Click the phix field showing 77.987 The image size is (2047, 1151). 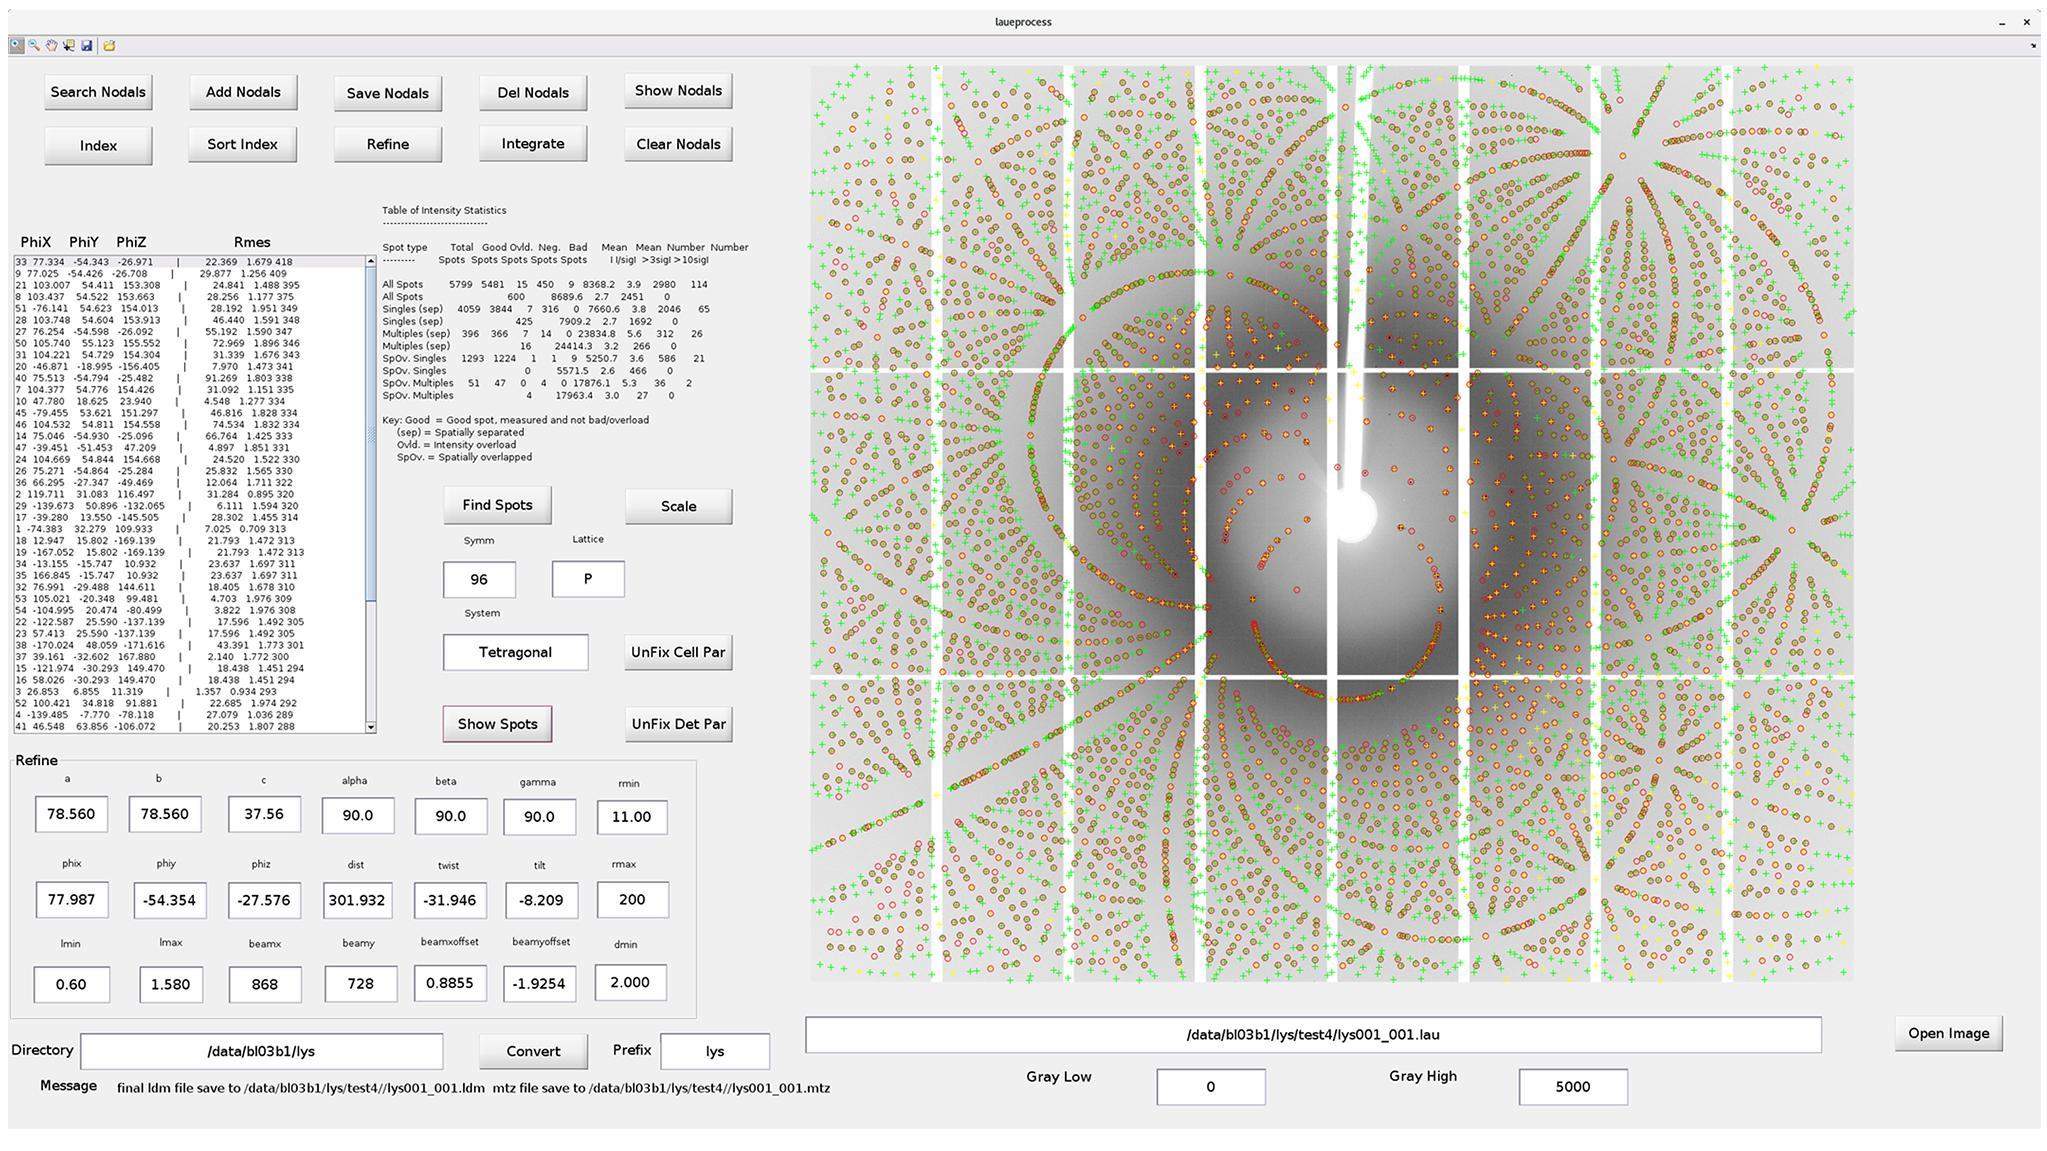pos(71,899)
